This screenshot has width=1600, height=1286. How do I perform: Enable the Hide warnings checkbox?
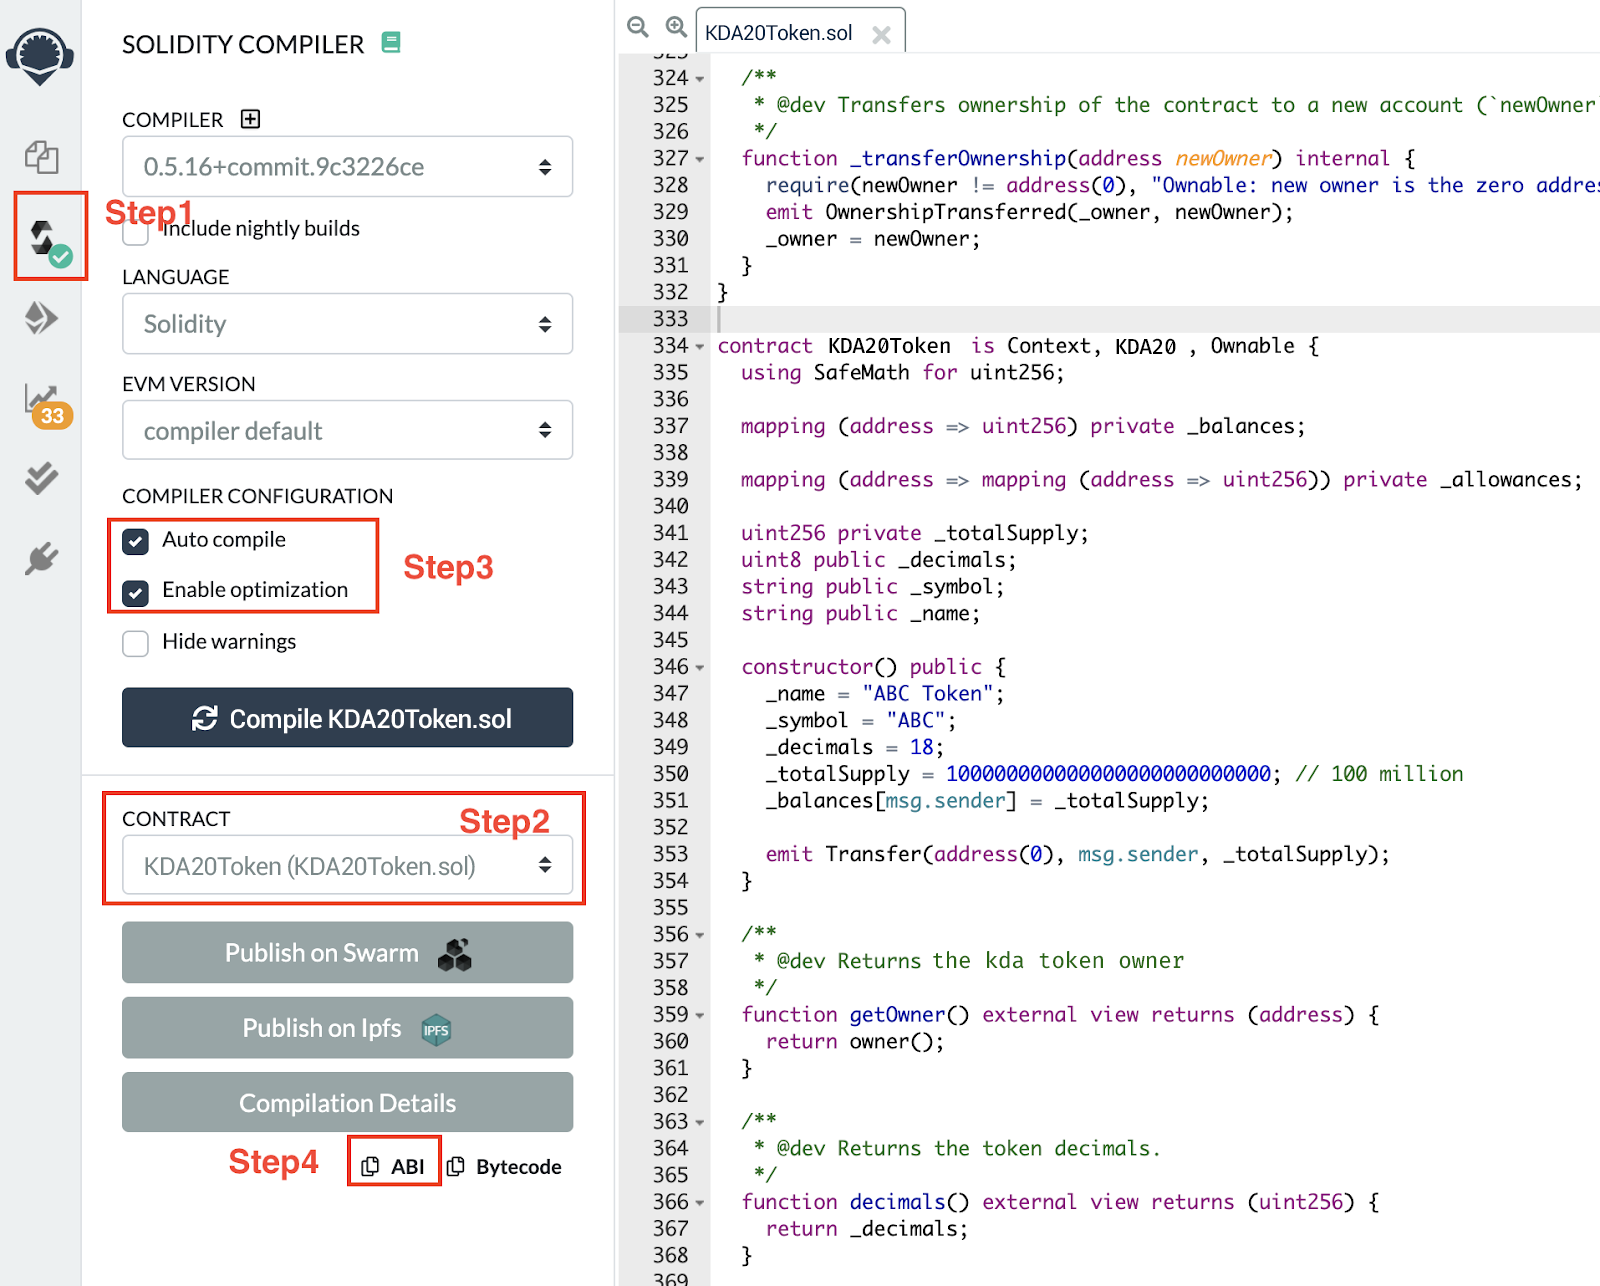tap(135, 643)
